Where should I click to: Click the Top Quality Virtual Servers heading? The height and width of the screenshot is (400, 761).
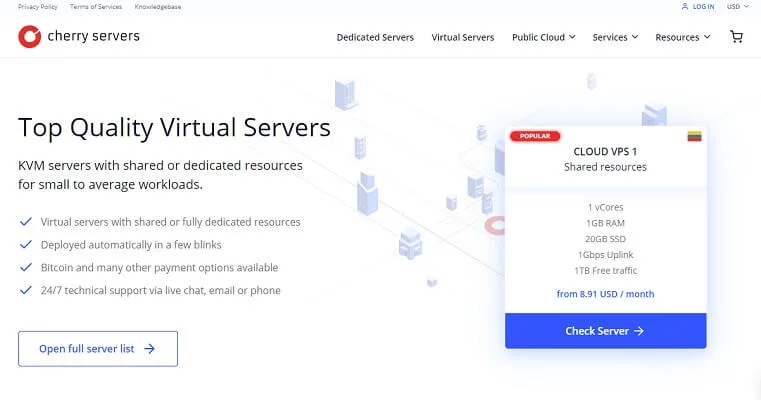[174, 128]
